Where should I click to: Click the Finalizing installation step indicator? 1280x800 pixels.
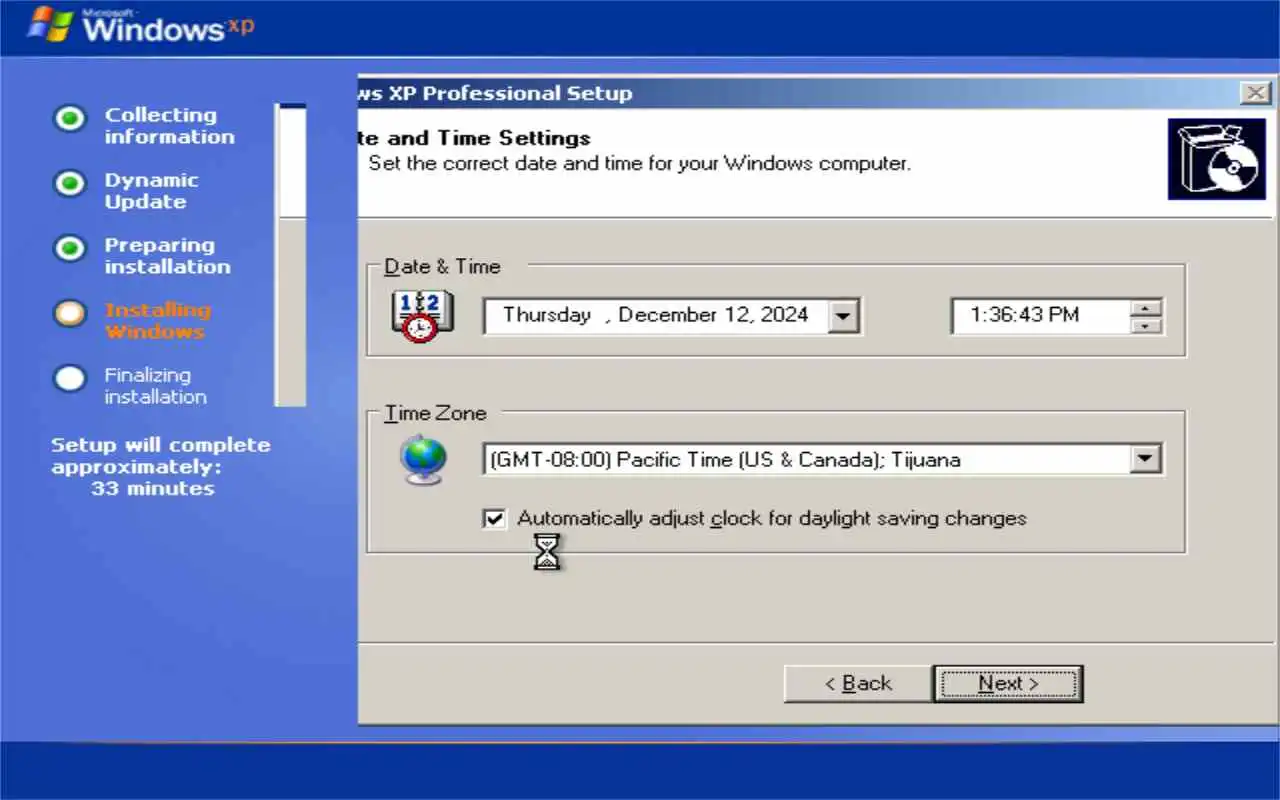point(69,378)
